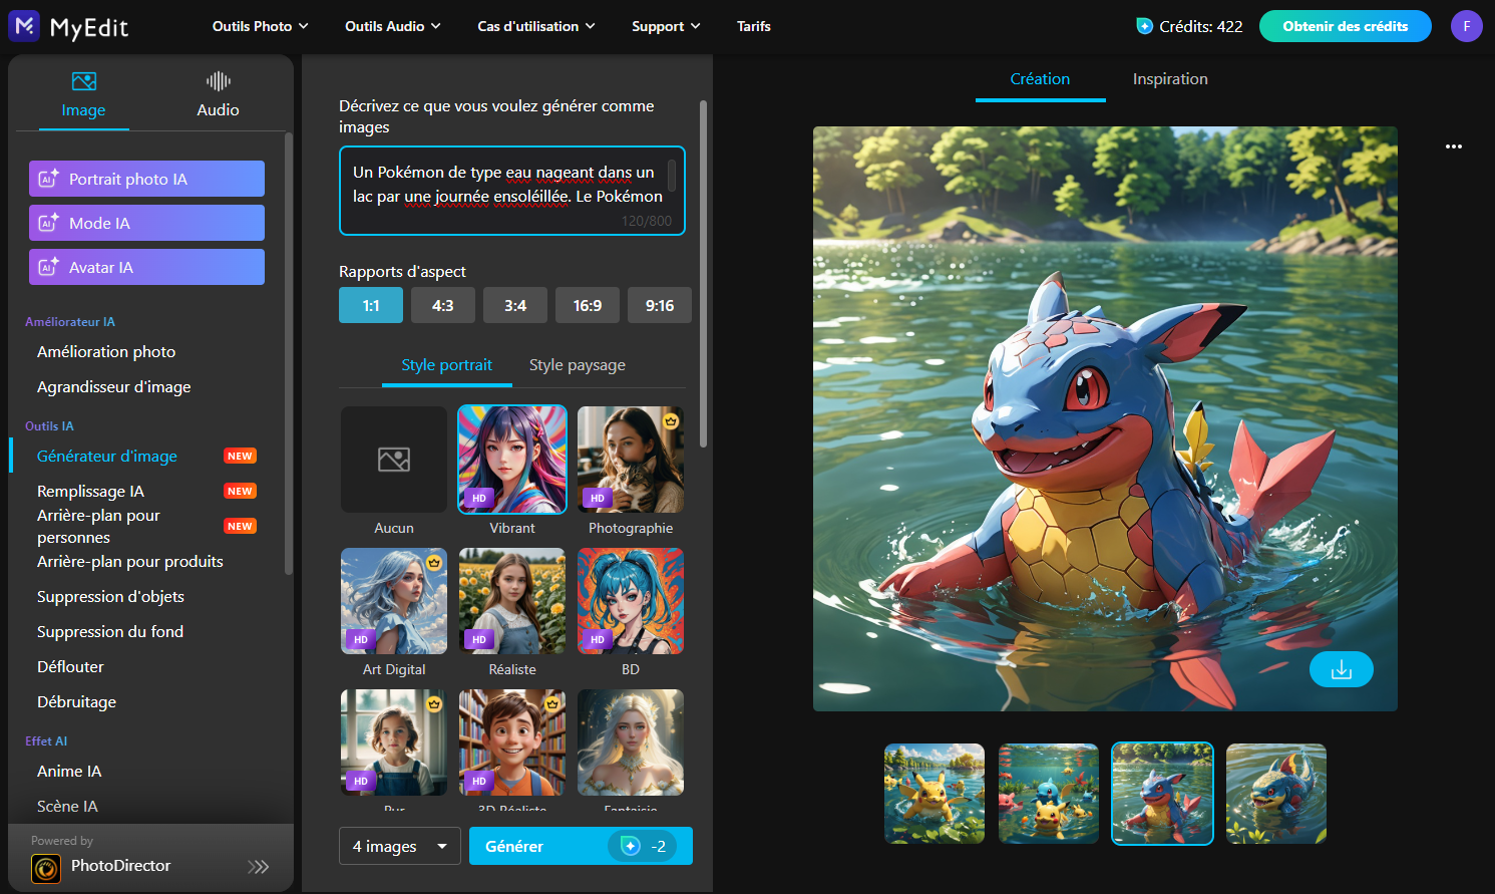Image resolution: width=1495 pixels, height=894 pixels.
Task: Select the Photographie style thumbnail
Action: coord(631,460)
